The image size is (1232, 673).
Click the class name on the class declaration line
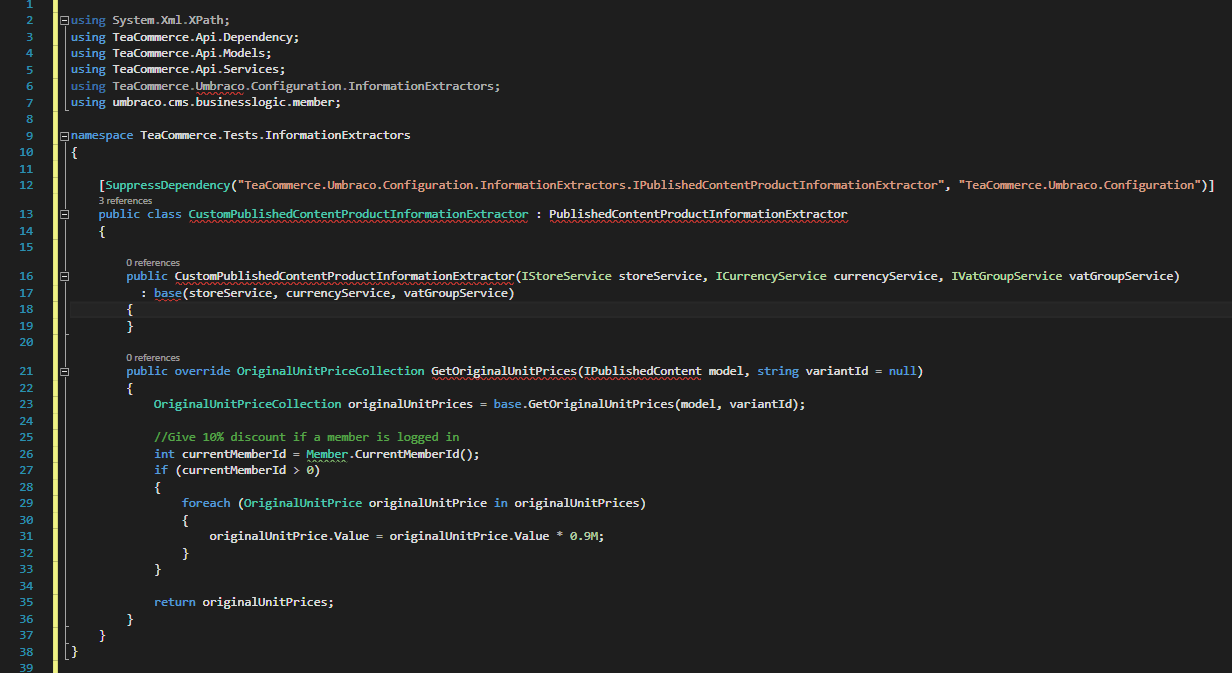(x=358, y=214)
